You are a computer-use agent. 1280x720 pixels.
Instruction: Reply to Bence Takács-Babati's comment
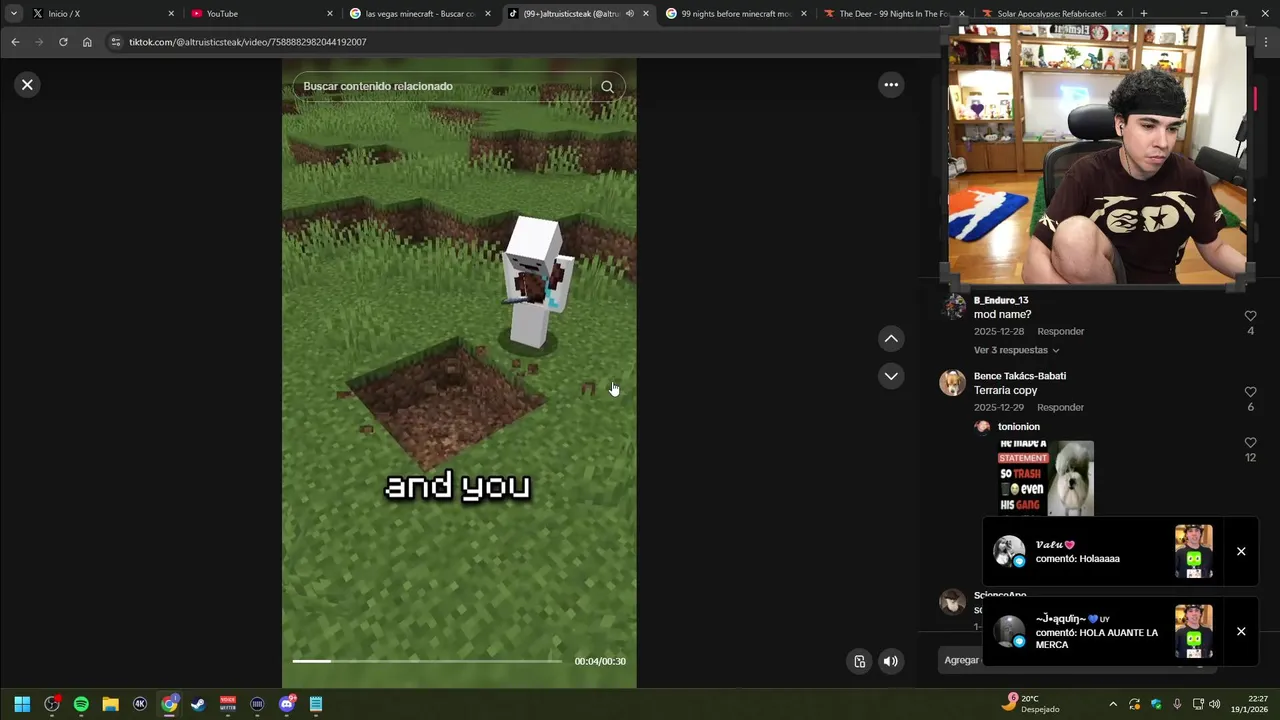1060,407
